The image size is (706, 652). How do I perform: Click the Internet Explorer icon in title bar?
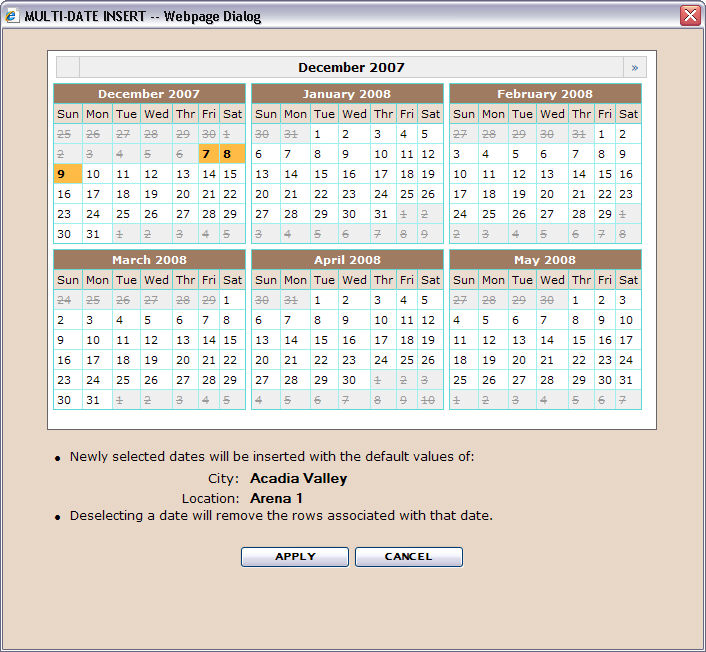[x=11, y=16]
